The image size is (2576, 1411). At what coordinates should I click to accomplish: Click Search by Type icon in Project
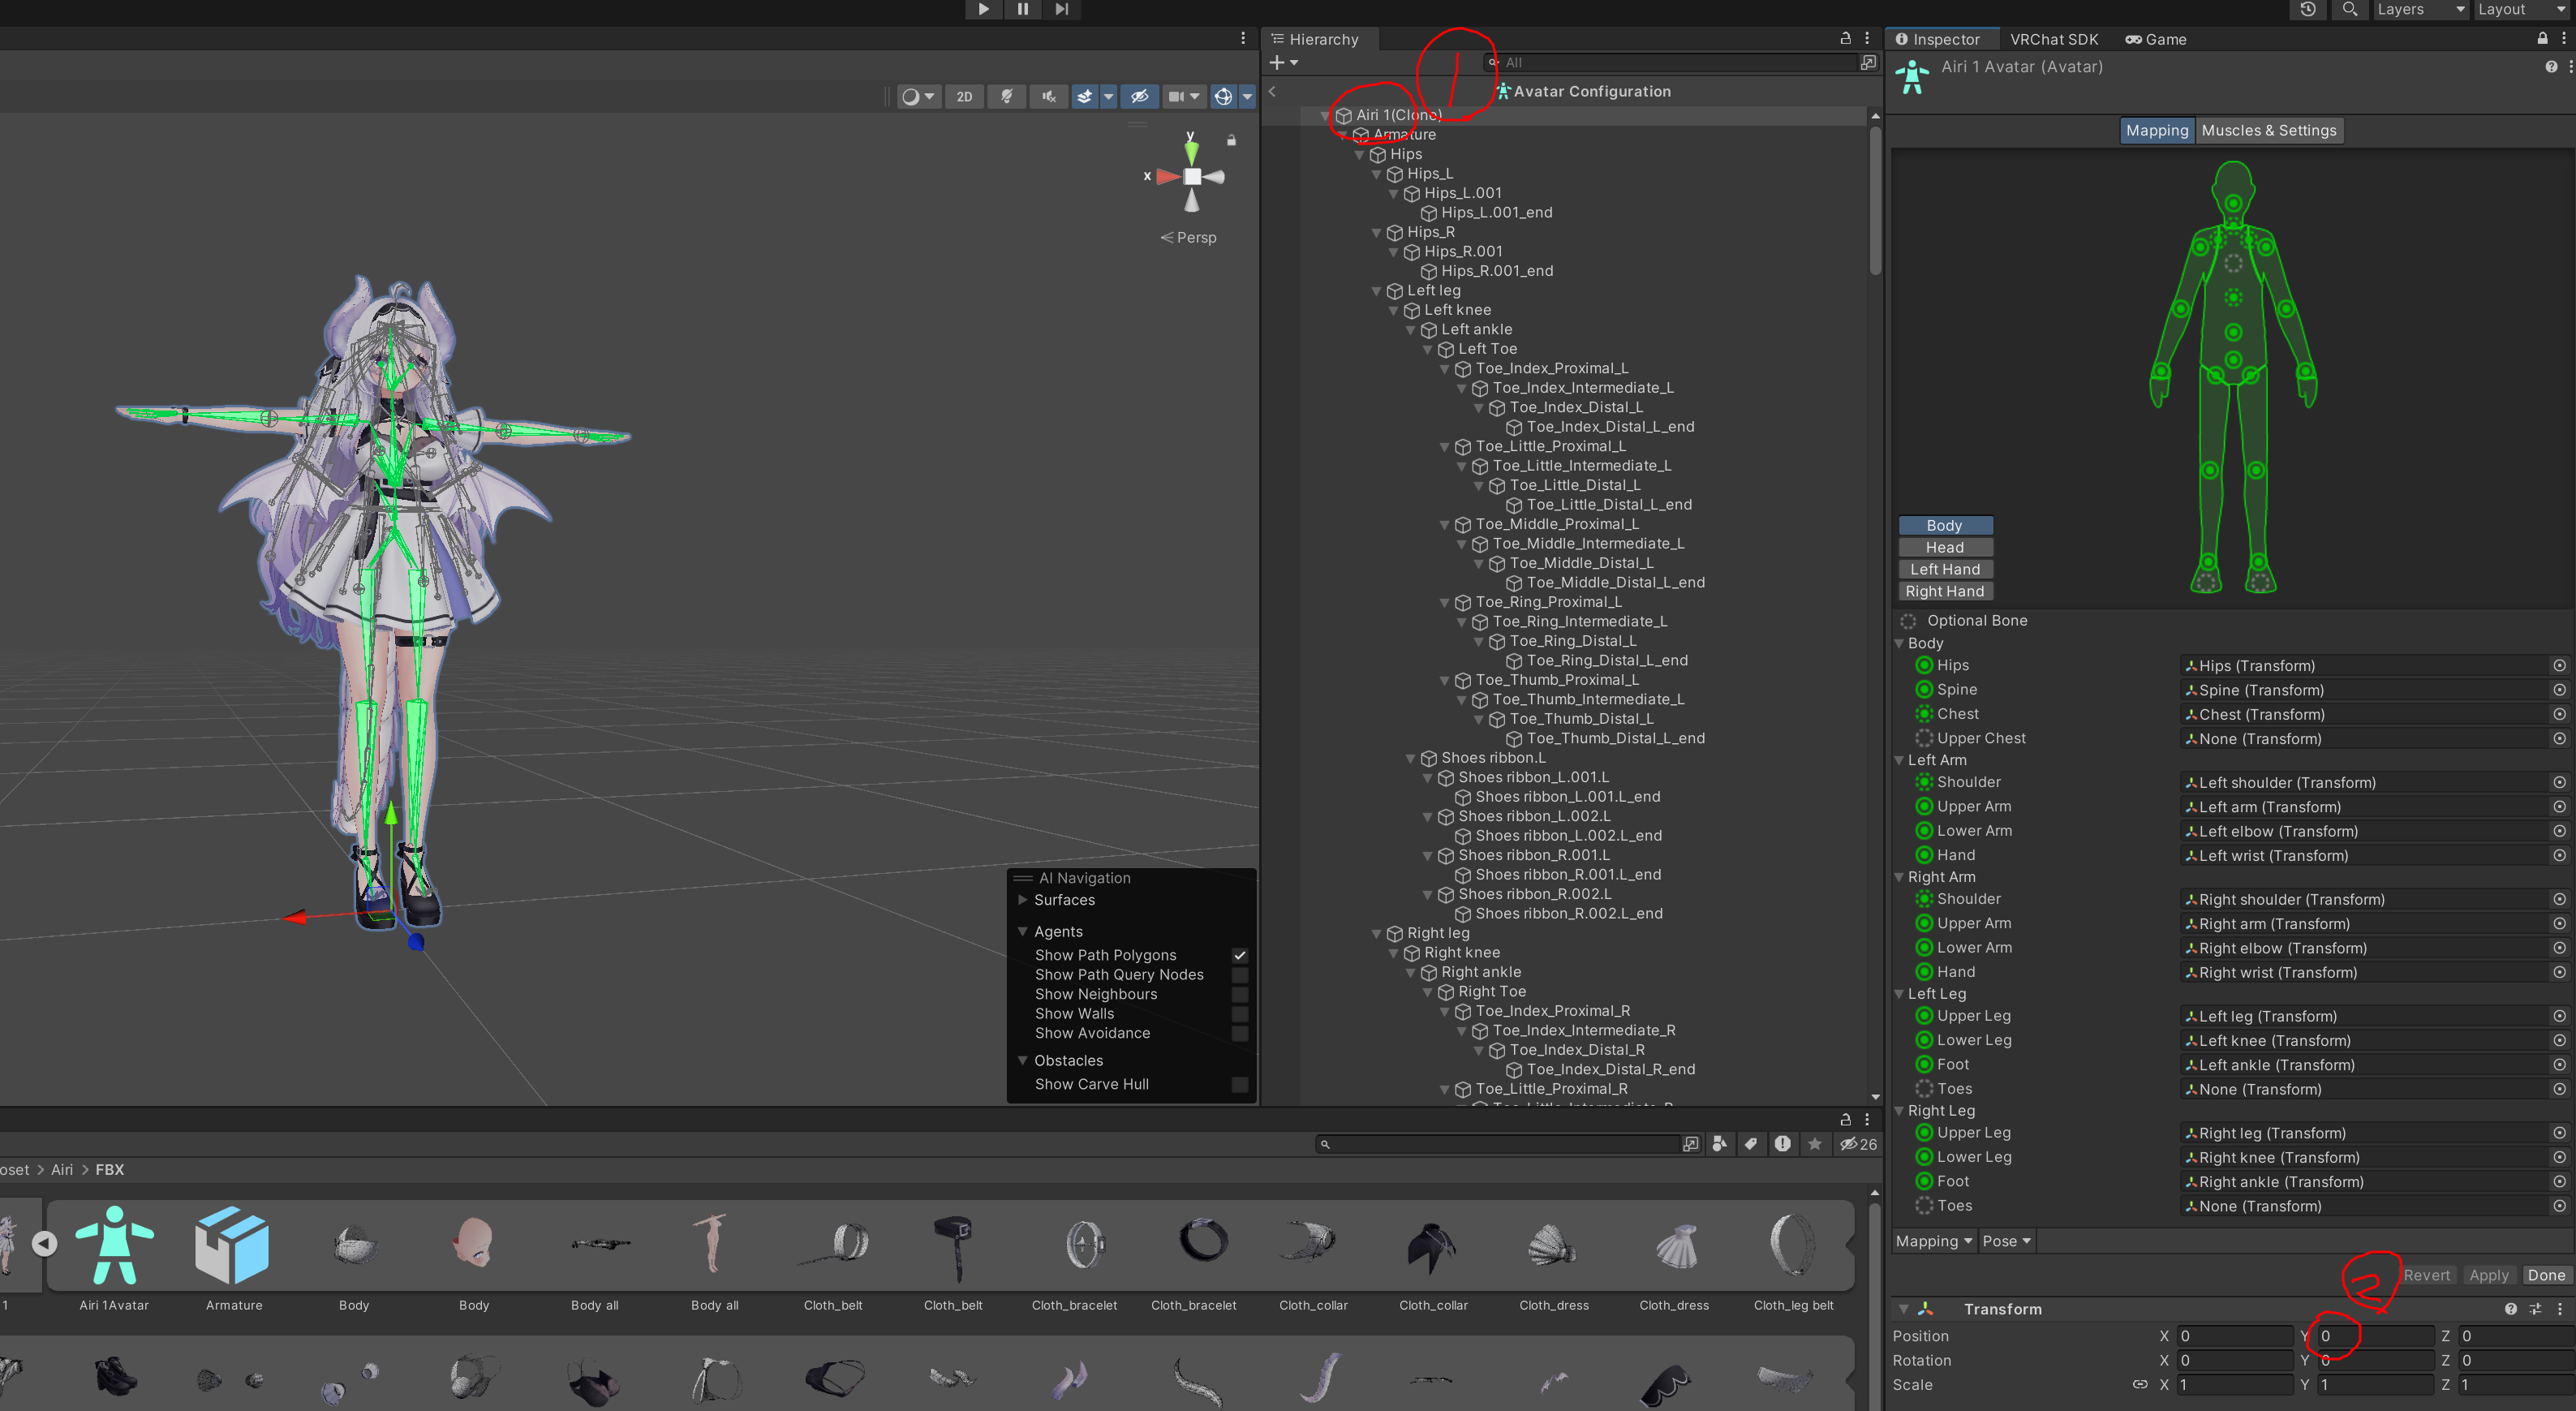click(1719, 1144)
